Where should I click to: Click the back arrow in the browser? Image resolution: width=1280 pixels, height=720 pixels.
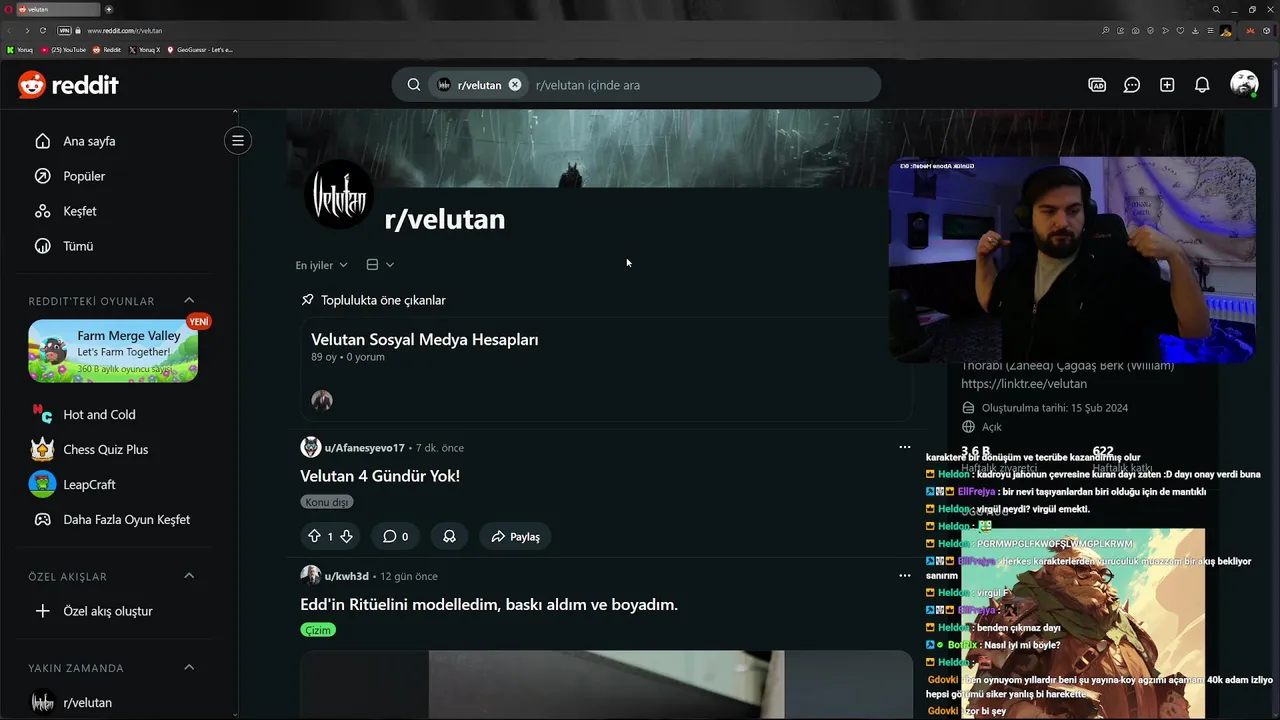coord(10,30)
